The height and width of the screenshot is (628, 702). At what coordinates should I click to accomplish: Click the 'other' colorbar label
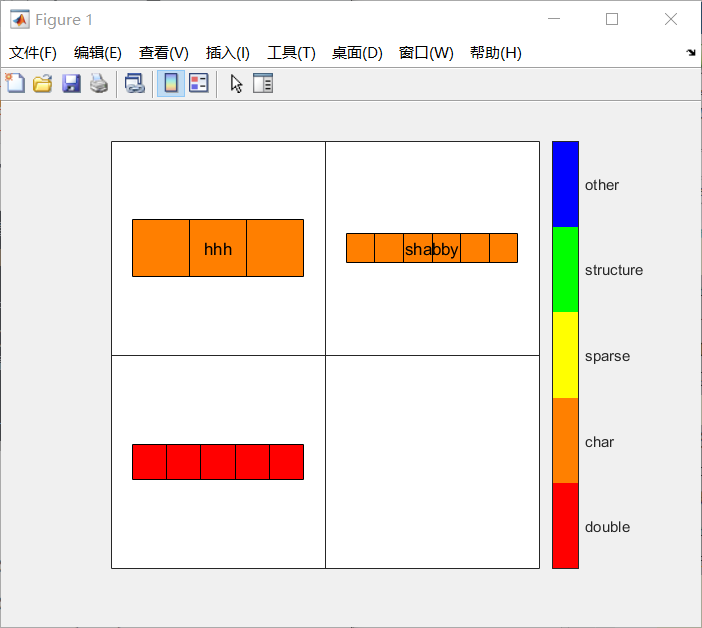(602, 185)
